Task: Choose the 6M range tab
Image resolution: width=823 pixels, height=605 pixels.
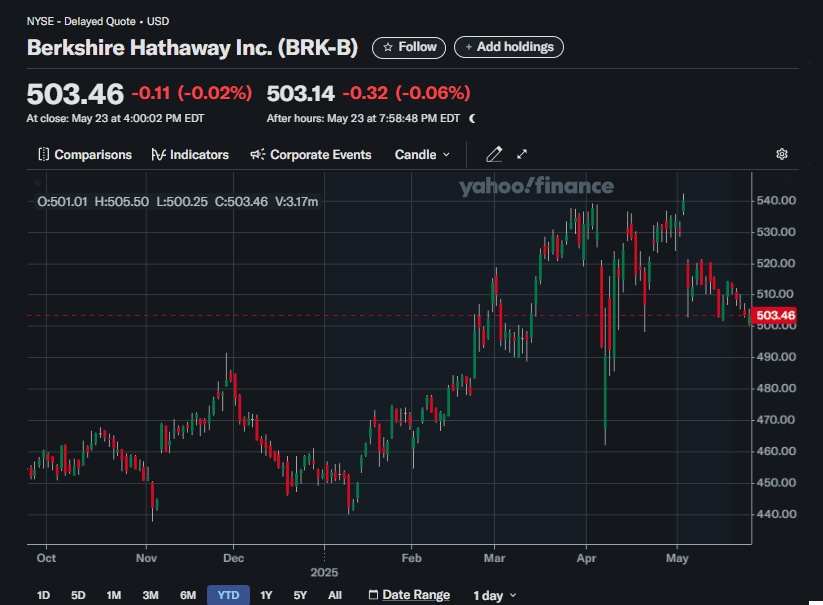Action: [x=188, y=595]
